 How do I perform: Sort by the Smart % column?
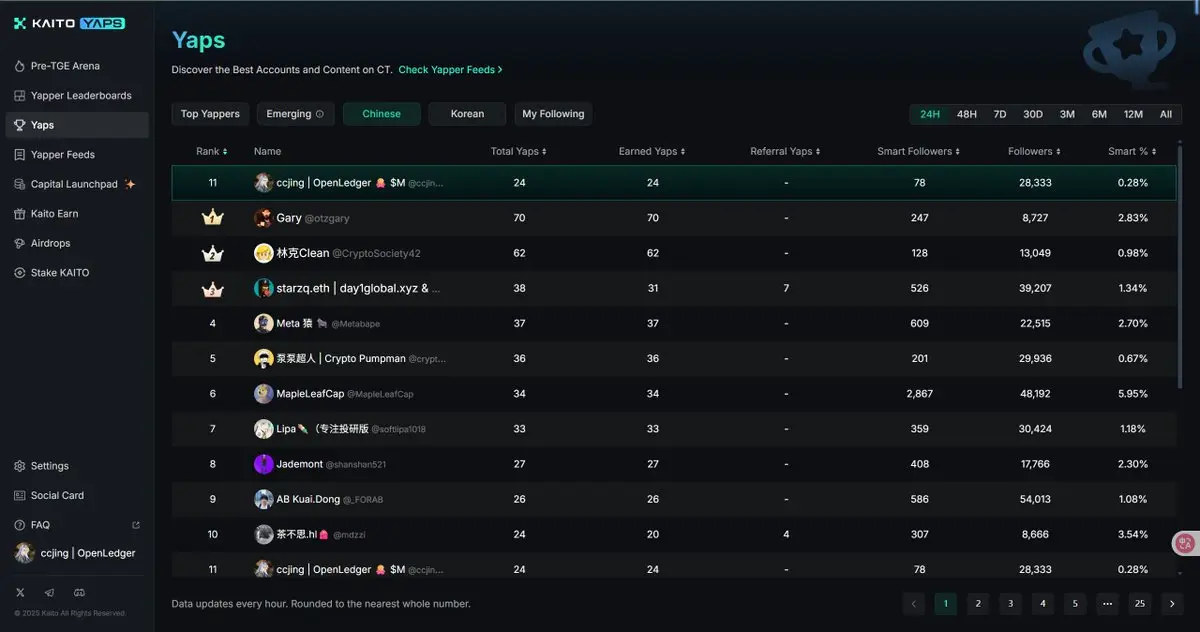pyautogui.click(x=1132, y=151)
